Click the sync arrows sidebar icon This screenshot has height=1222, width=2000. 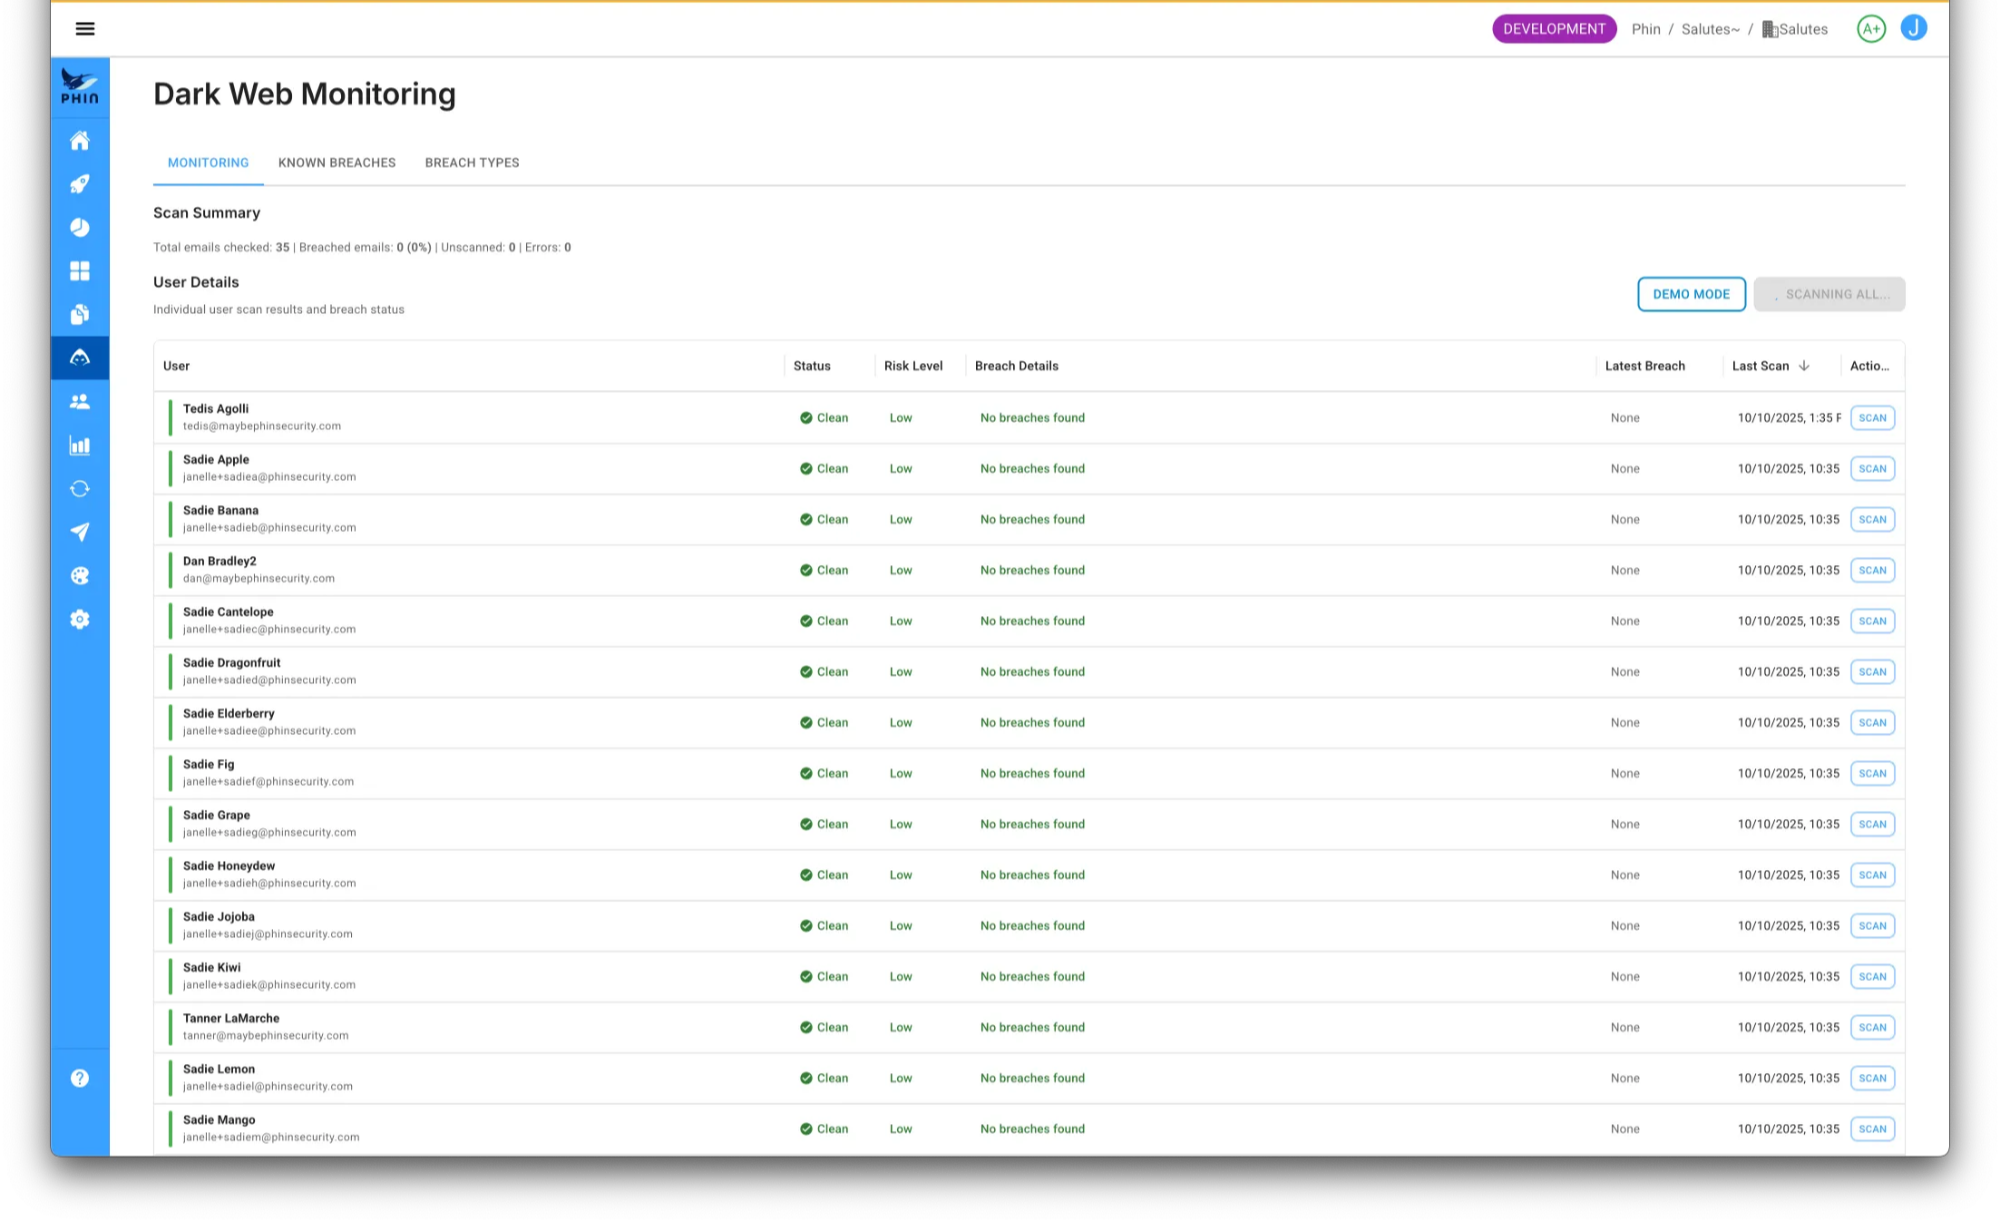(x=80, y=489)
